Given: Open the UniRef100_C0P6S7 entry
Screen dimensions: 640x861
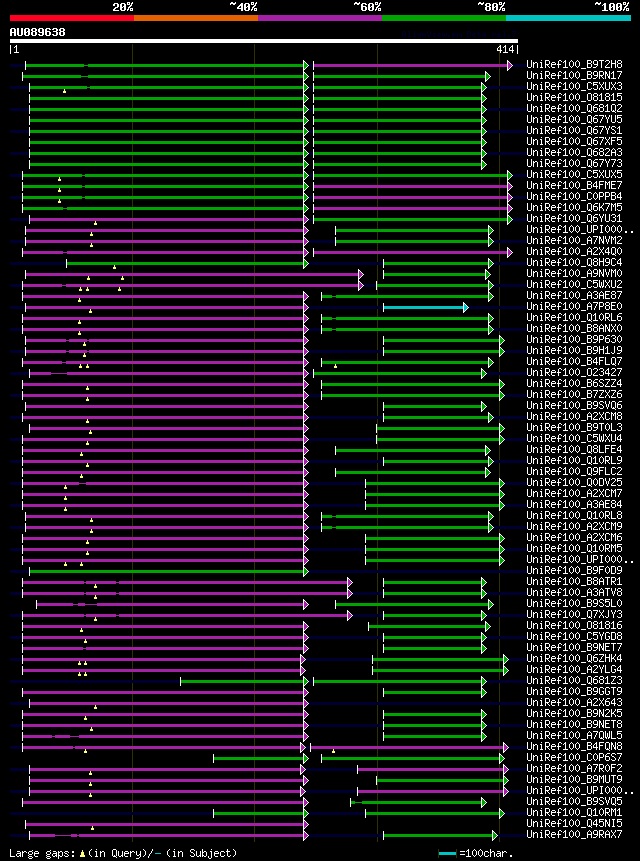Looking at the screenshot, I should [x=574, y=756].
